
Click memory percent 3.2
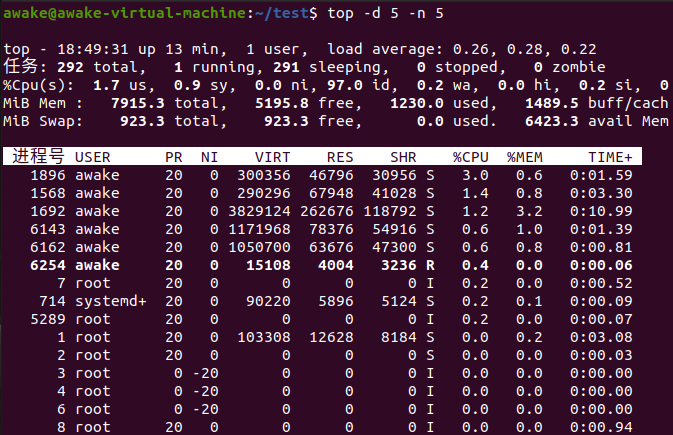point(529,211)
